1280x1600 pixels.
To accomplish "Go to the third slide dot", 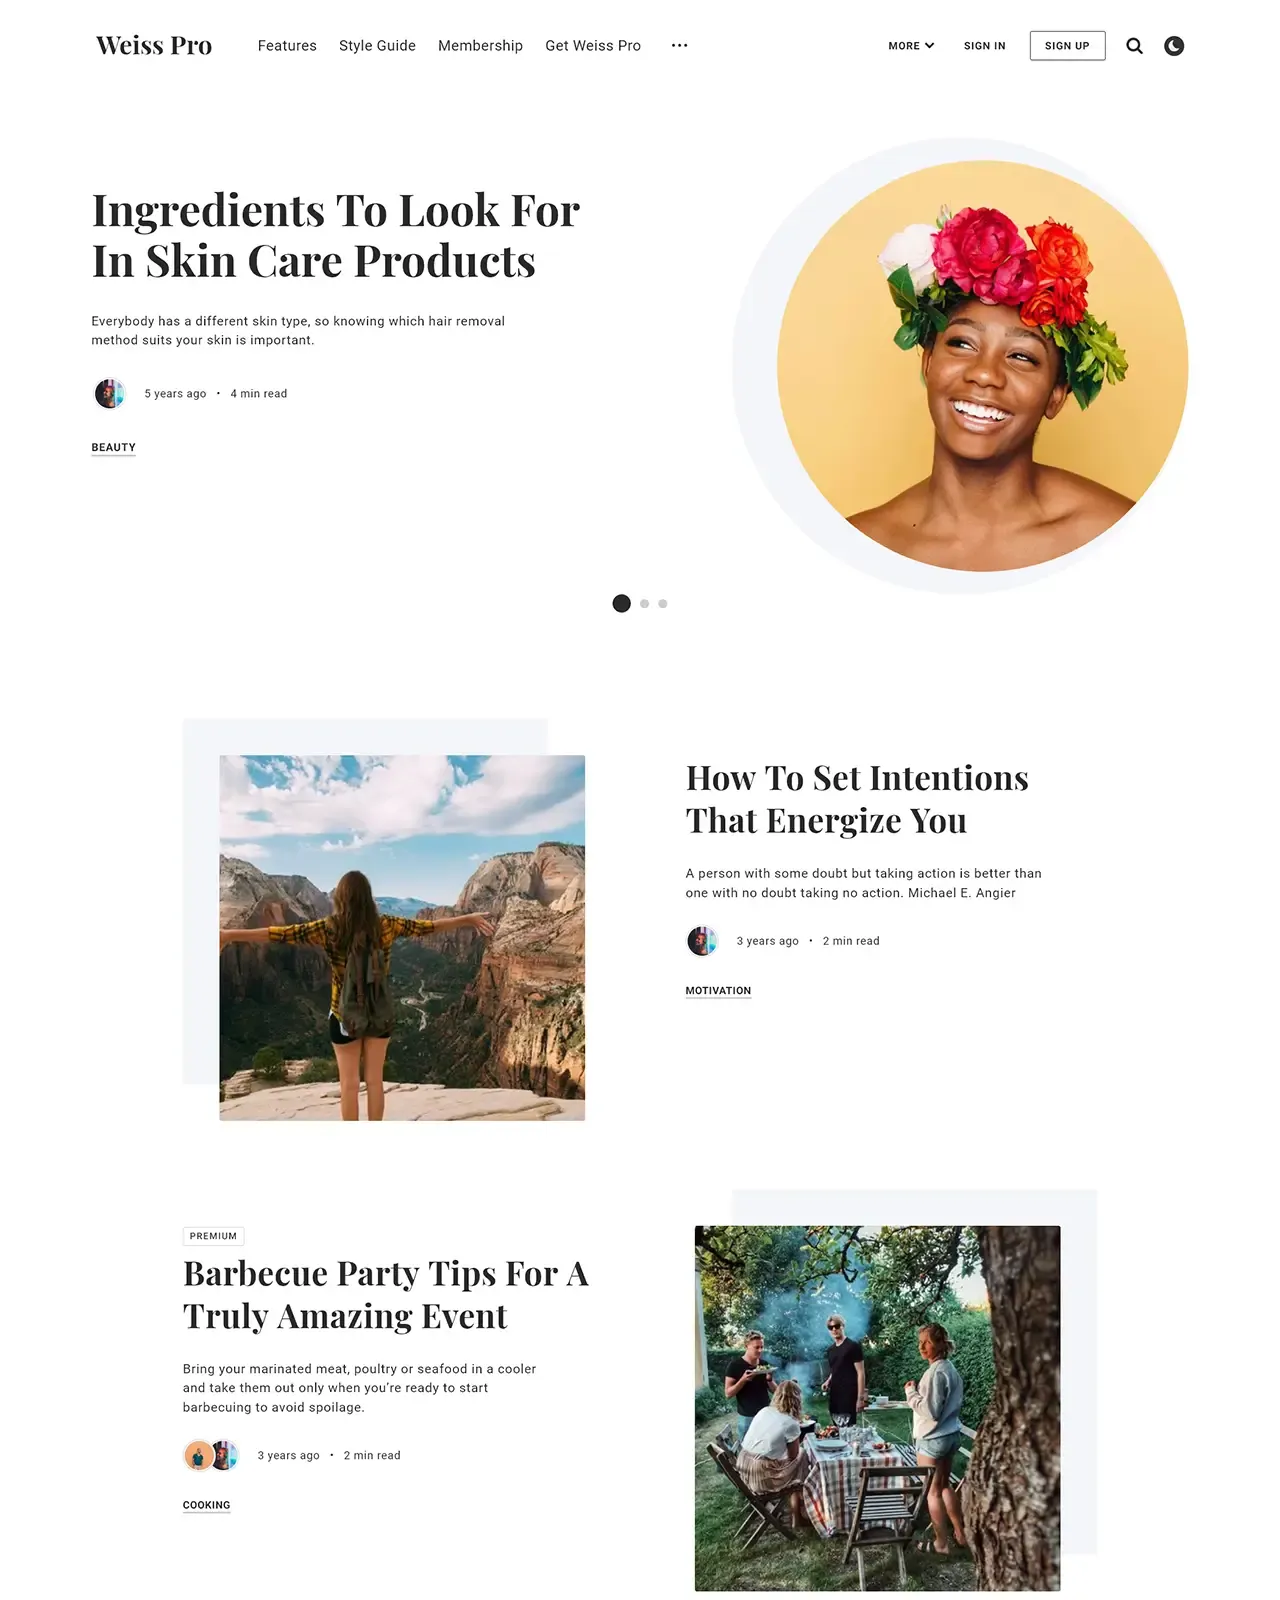I will point(663,604).
